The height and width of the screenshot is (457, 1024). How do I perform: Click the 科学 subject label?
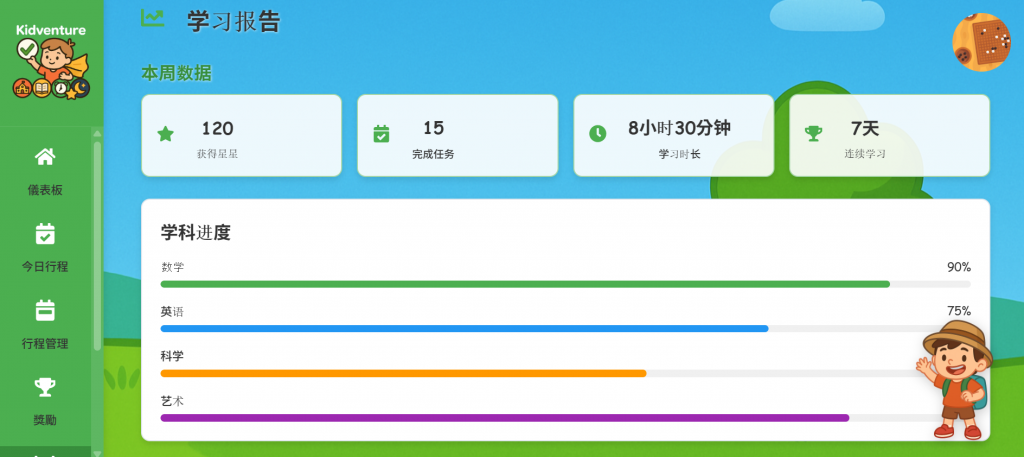coord(172,356)
